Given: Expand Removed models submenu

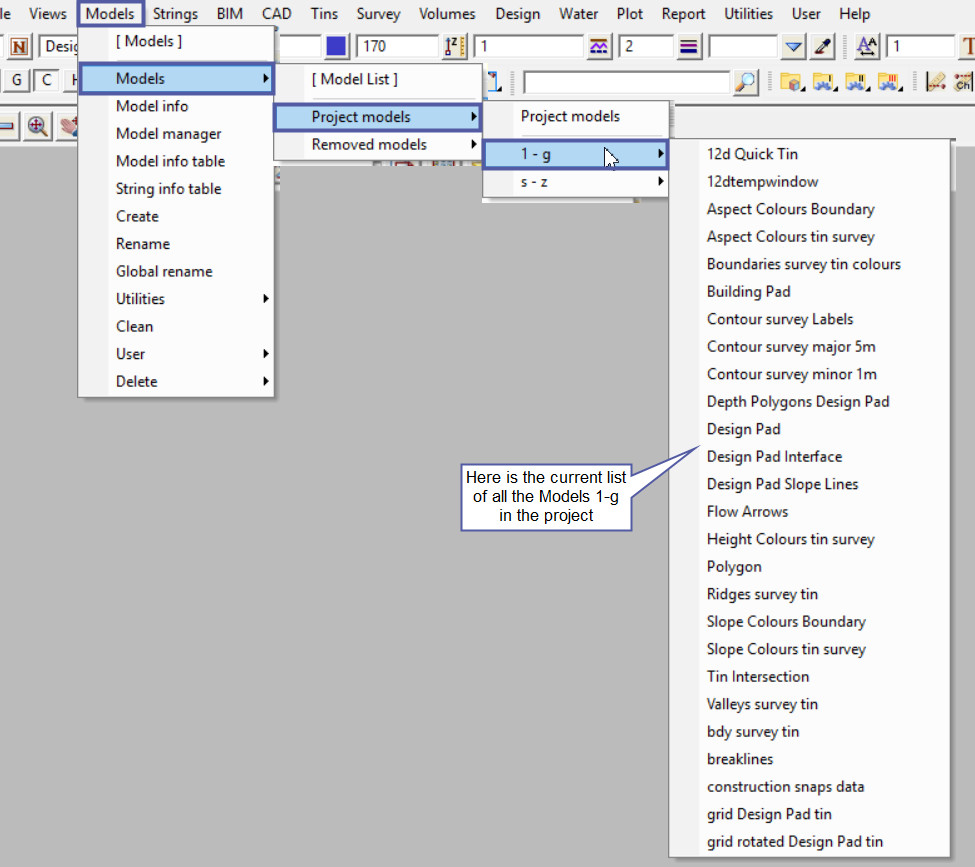Looking at the screenshot, I should coord(377,144).
